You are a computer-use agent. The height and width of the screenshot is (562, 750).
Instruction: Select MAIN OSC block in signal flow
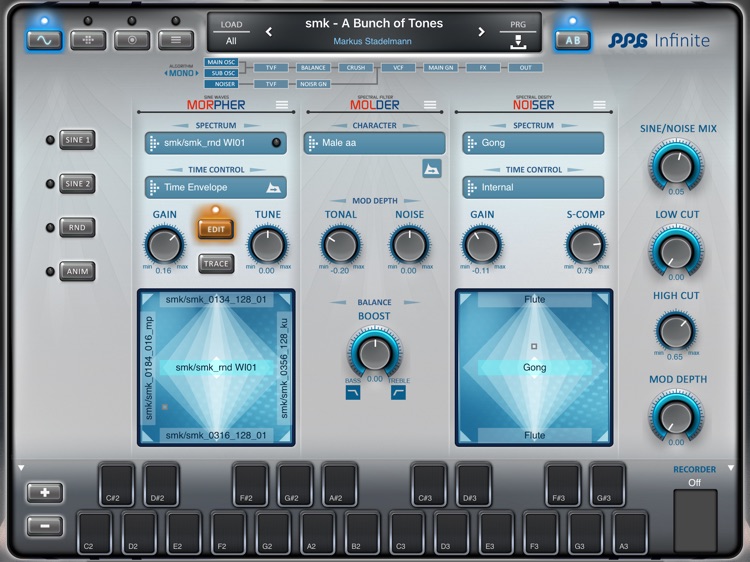(221, 62)
